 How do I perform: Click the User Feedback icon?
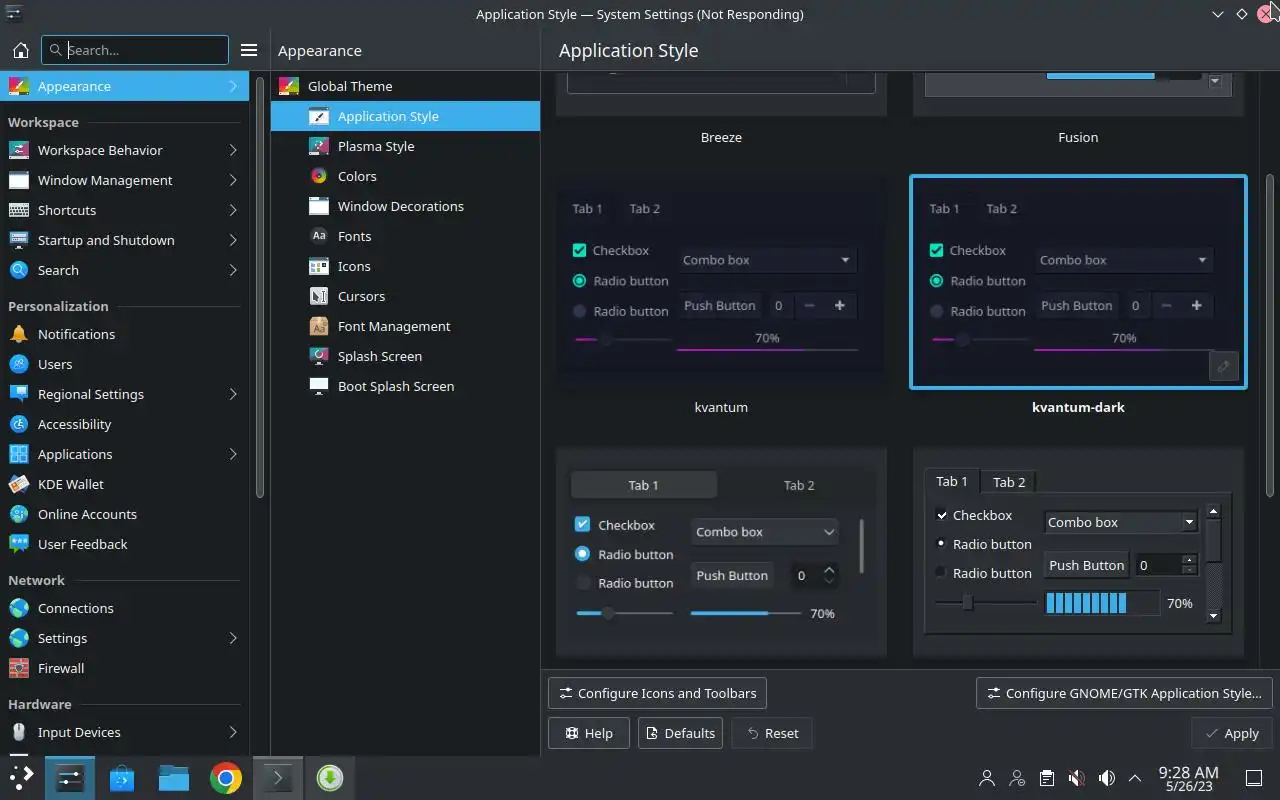[x=19, y=544]
